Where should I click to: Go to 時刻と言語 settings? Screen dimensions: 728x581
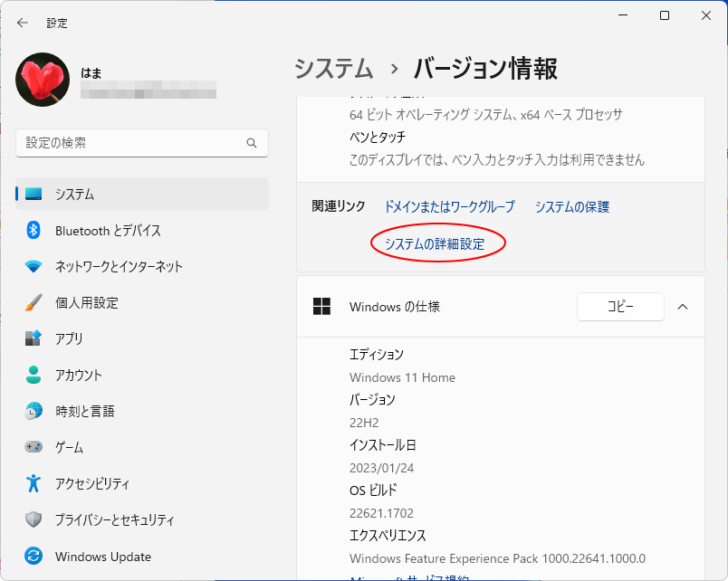pyautogui.click(x=142, y=411)
